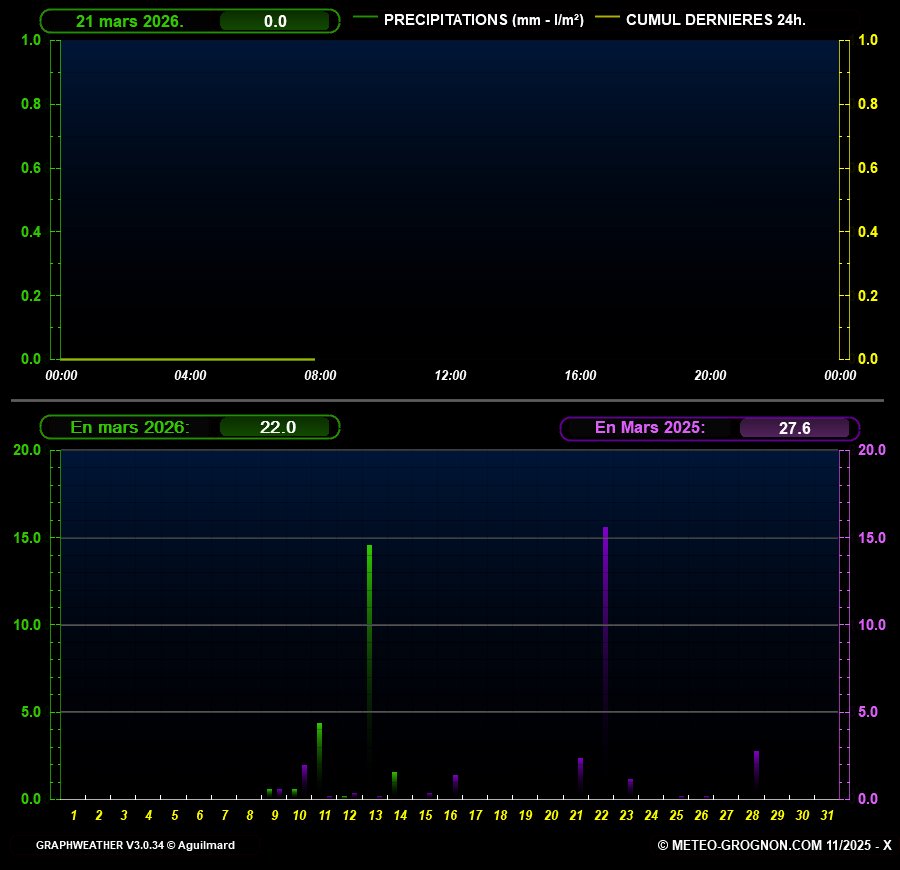Image resolution: width=900 pixels, height=870 pixels.
Task: Click day 31 on the month axis
Action: [827, 816]
